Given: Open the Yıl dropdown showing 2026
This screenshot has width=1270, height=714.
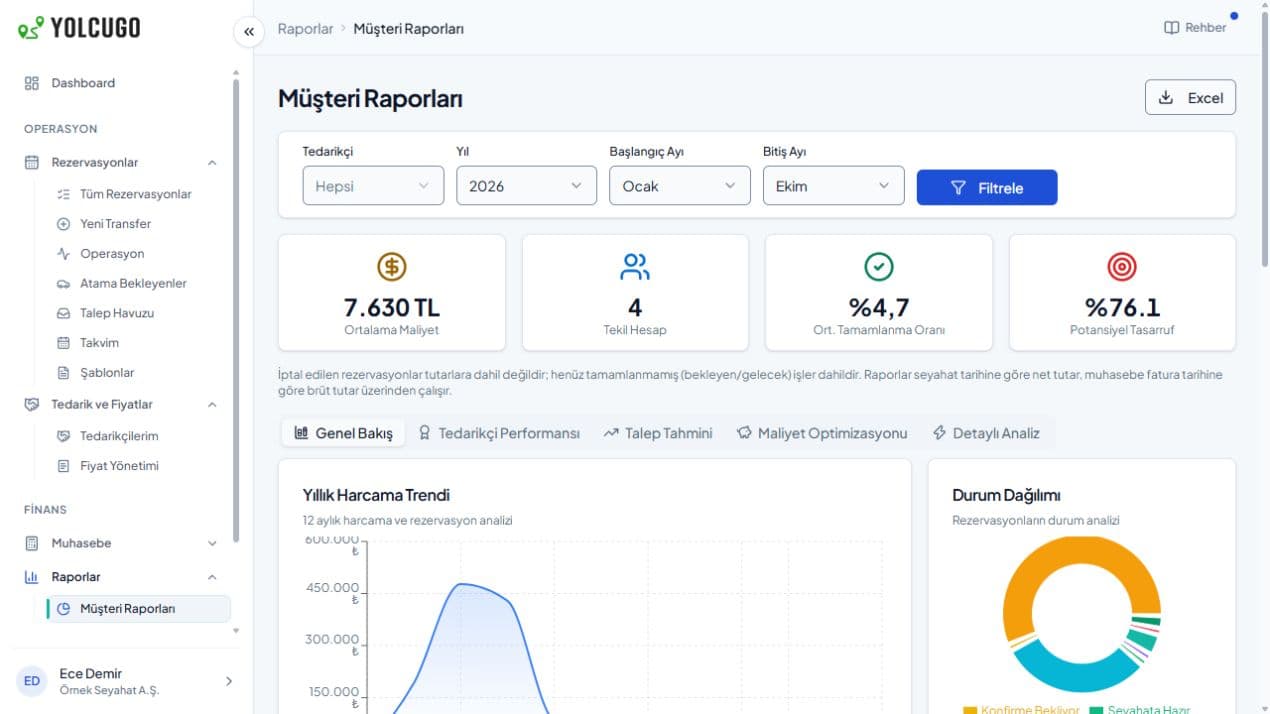Looking at the screenshot, I should (x=526, y=186).
